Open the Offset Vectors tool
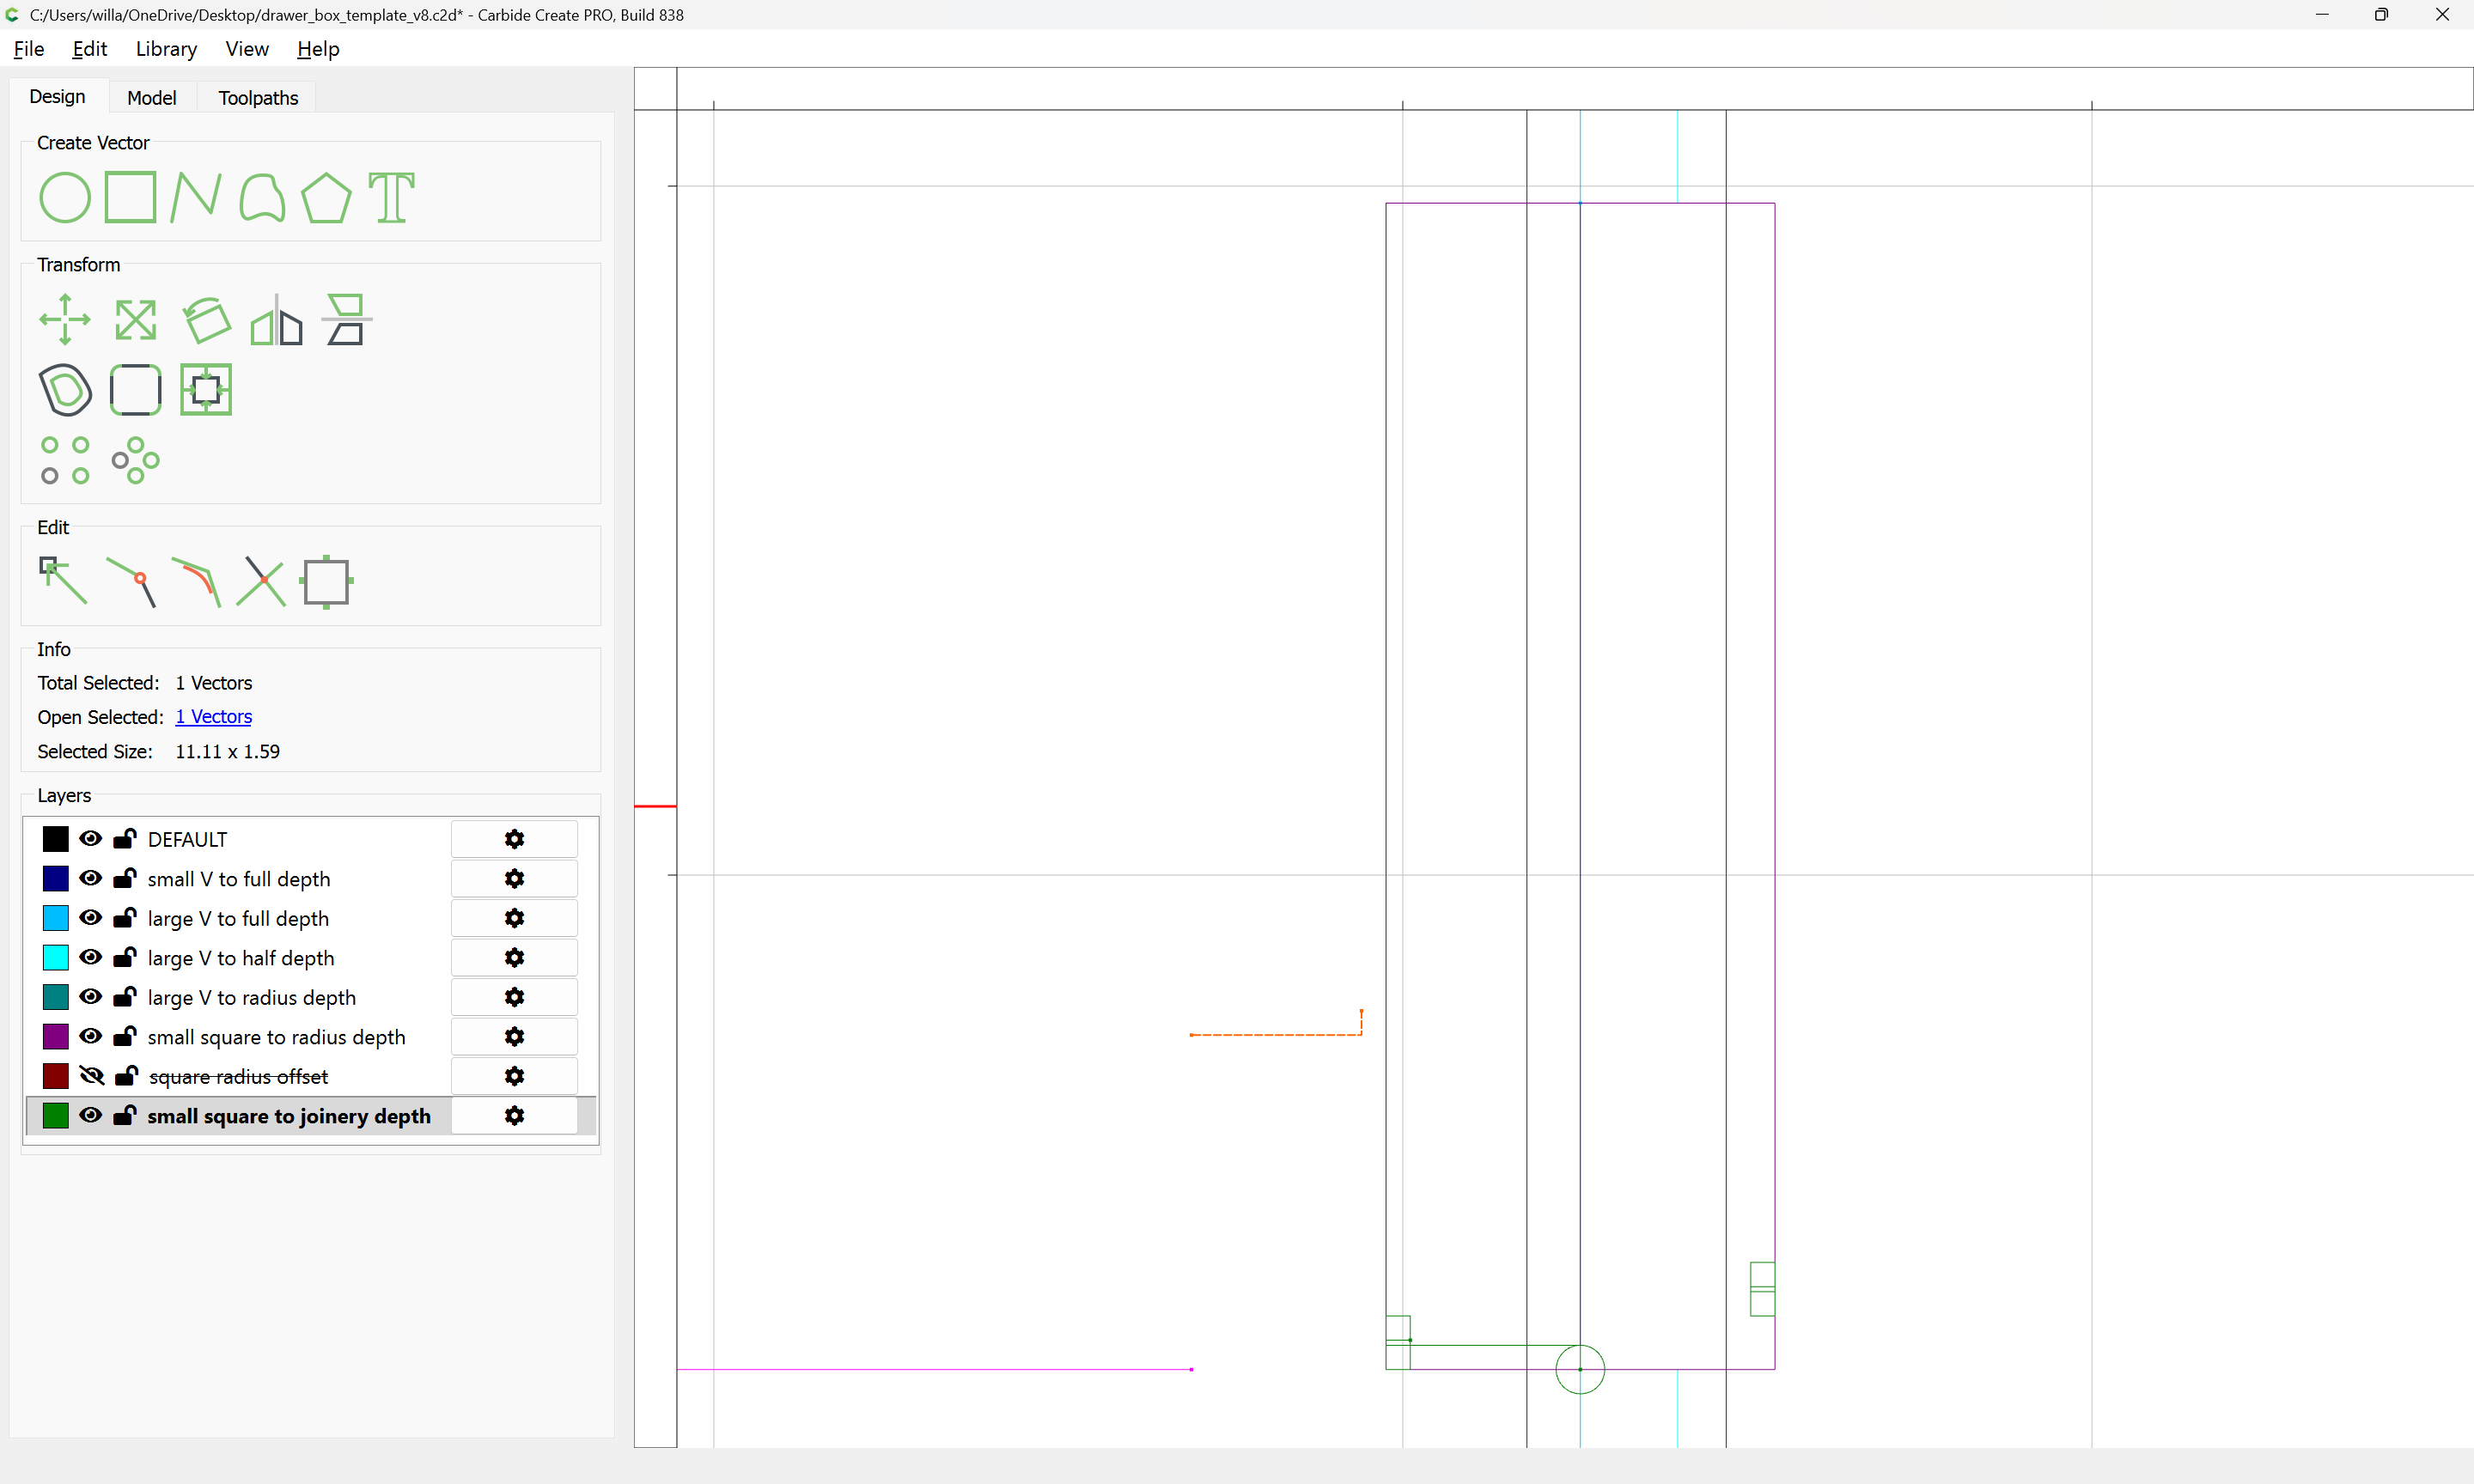This screenshot has width=2474, height=1484. tap(64, 390)
